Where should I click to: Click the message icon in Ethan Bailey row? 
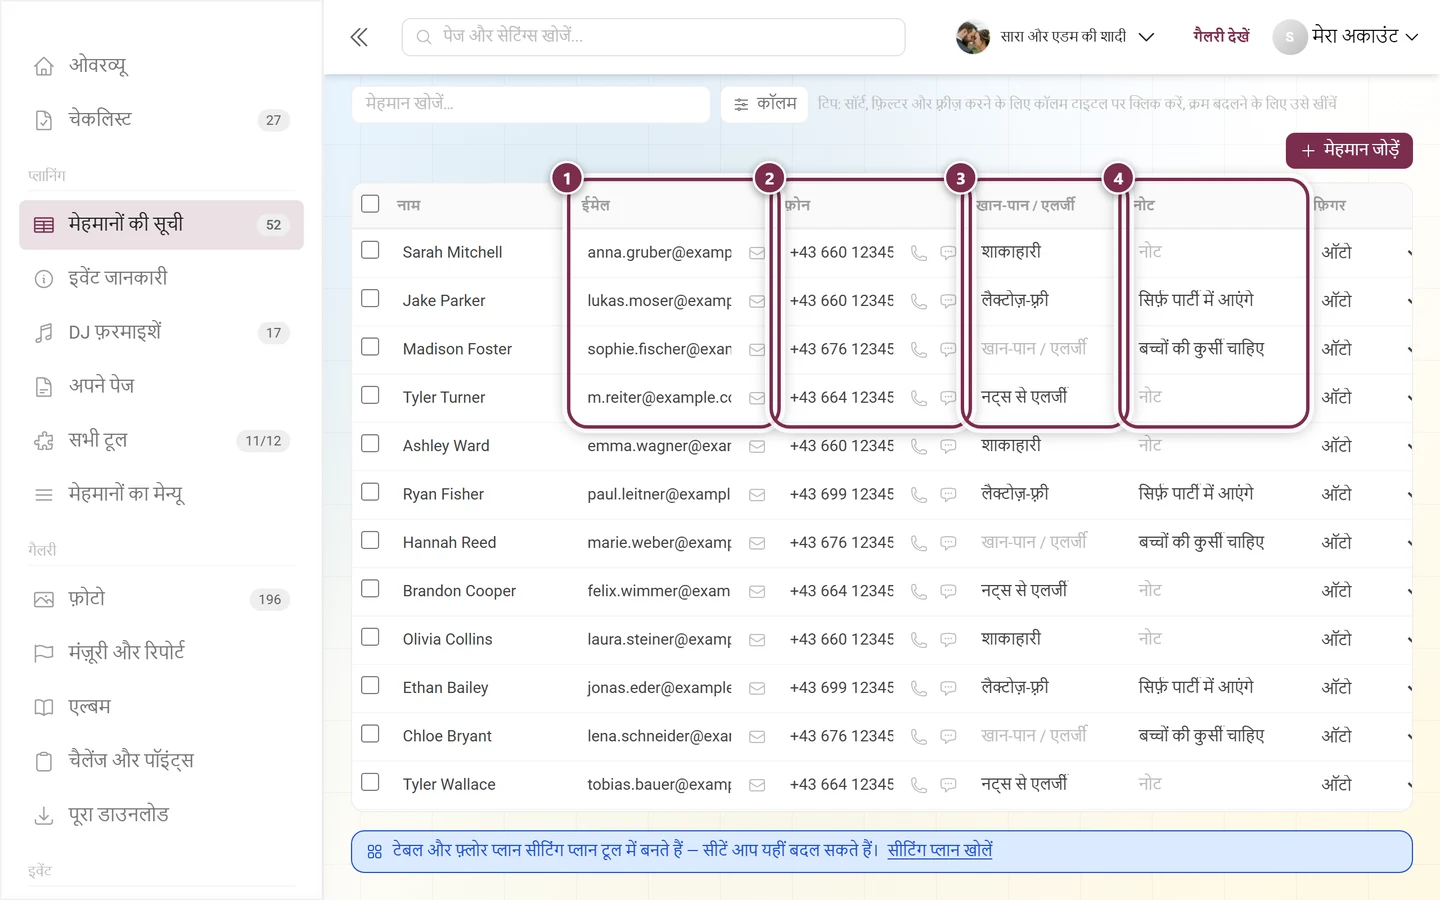point(948,688)
